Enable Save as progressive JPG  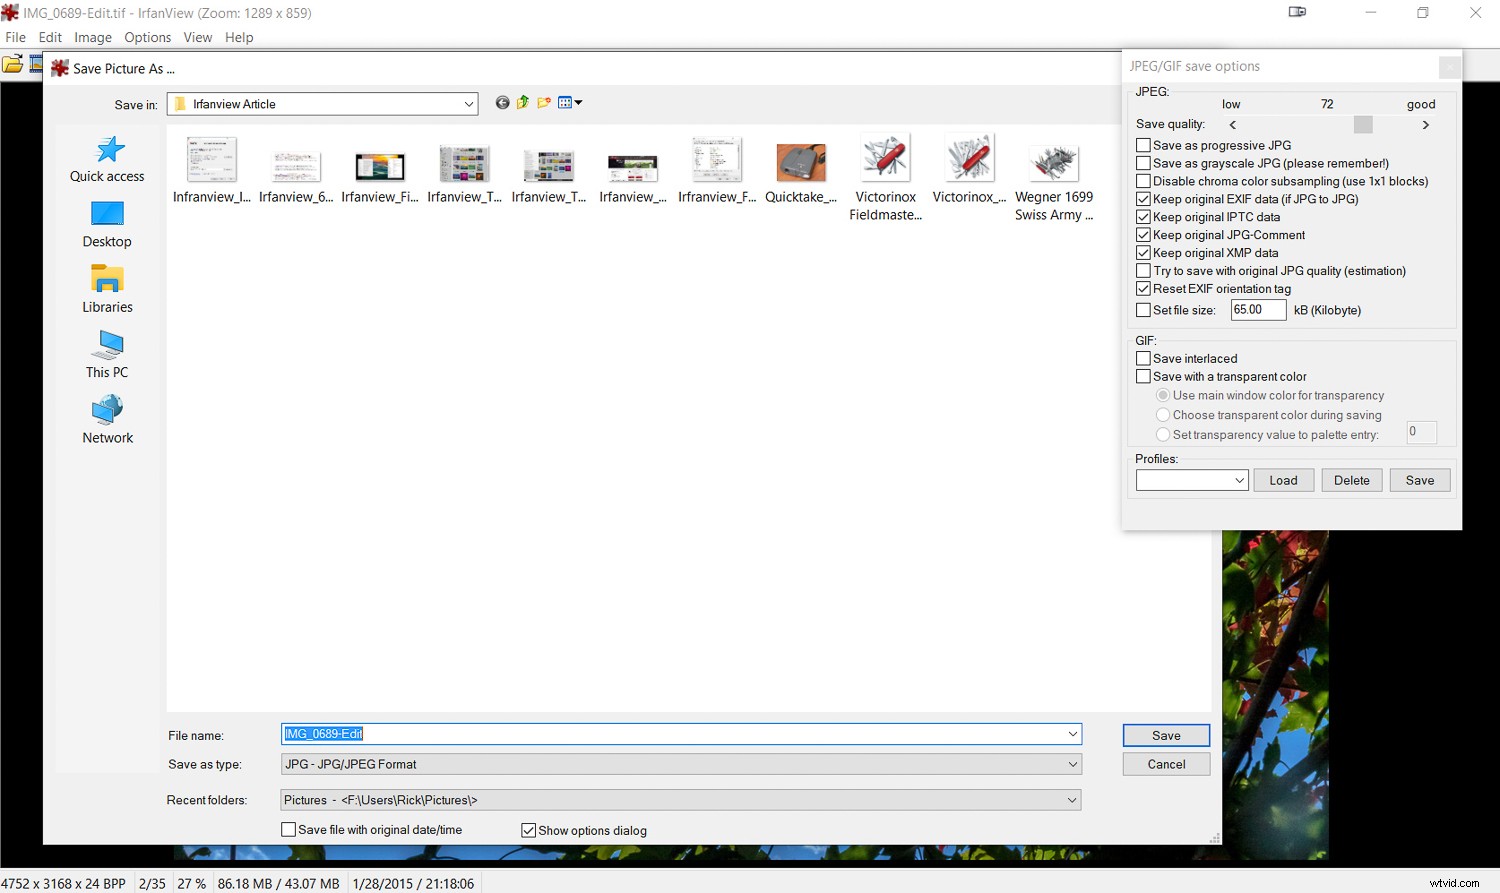coord(1143,145)
